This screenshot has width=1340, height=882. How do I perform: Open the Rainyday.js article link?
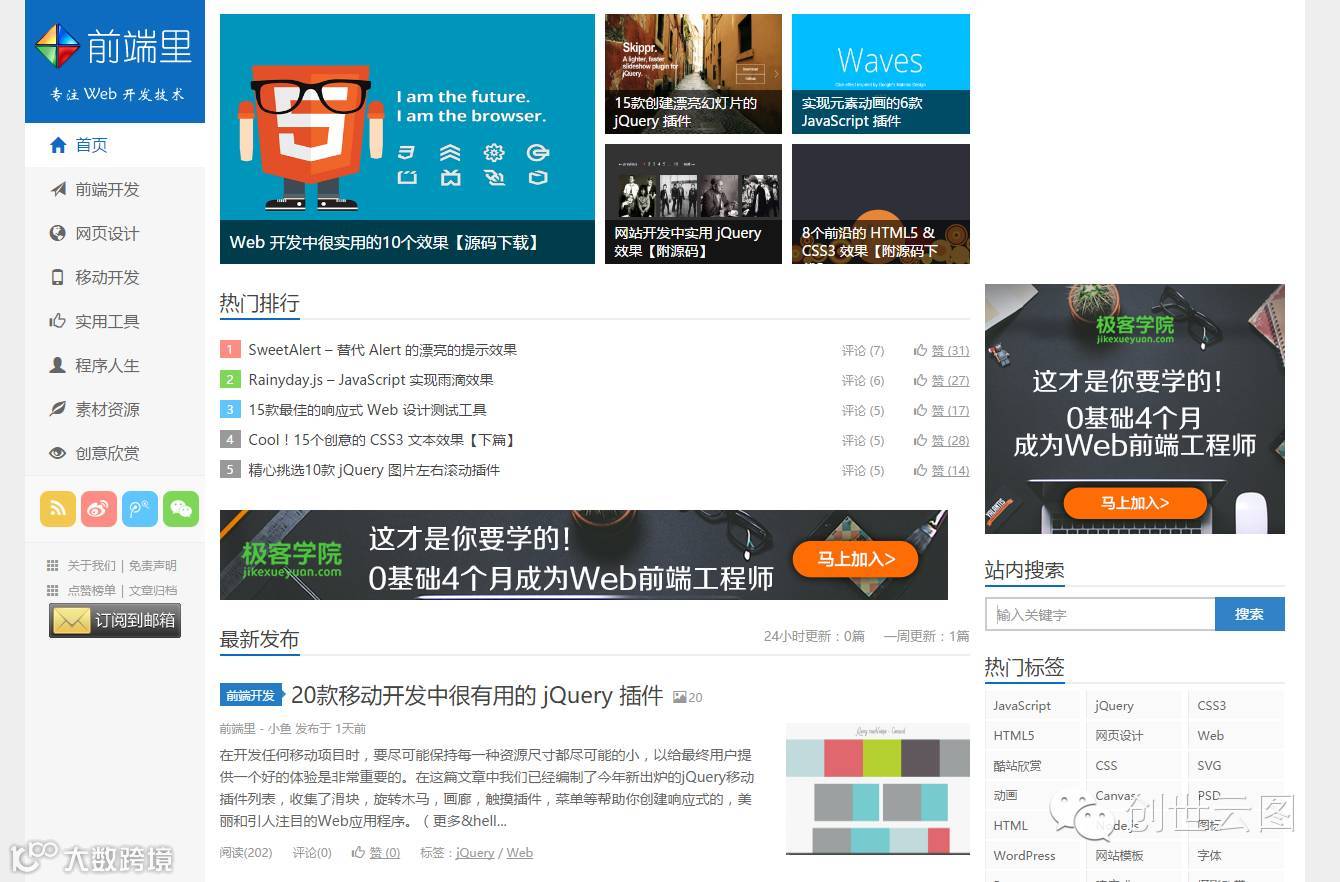click(371, 380)
